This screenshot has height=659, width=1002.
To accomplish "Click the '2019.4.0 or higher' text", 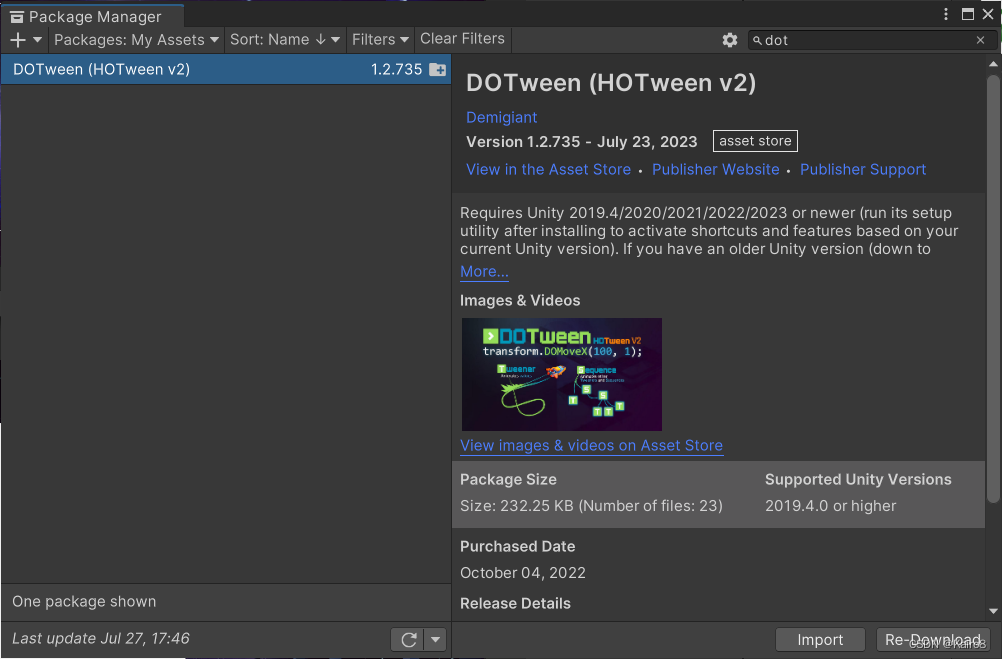I will tap(831, 506).
